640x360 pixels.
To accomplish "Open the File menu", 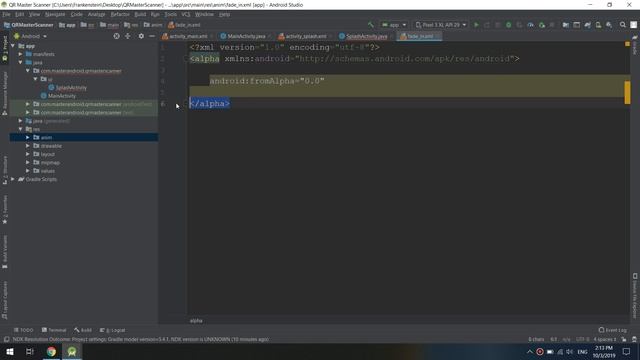I will click(x=7, y=14).
